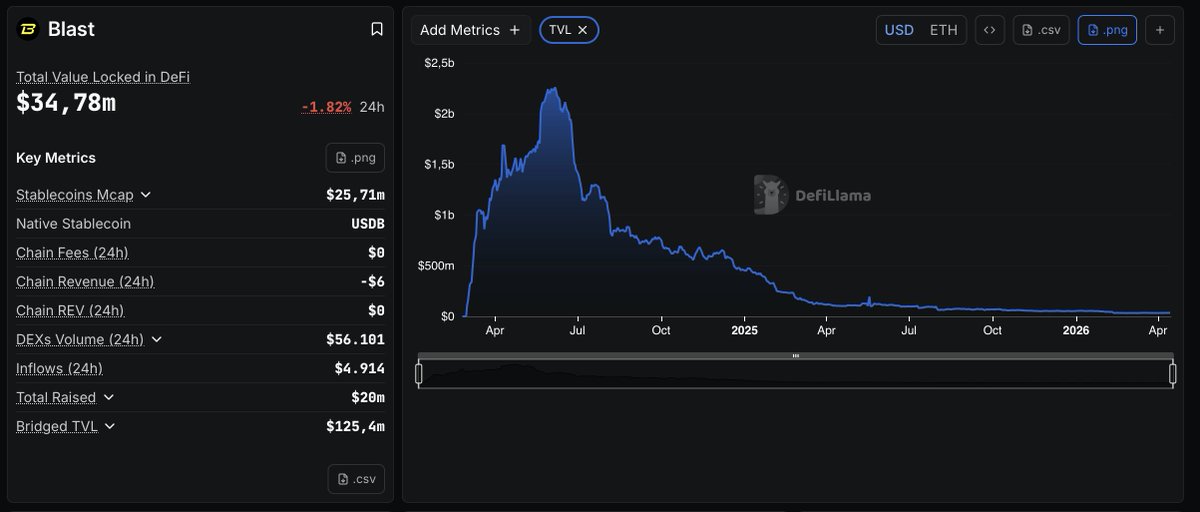Export chart data as .csv
1200x512 pixels.
pyautogui.click(x=1041, y=30)
